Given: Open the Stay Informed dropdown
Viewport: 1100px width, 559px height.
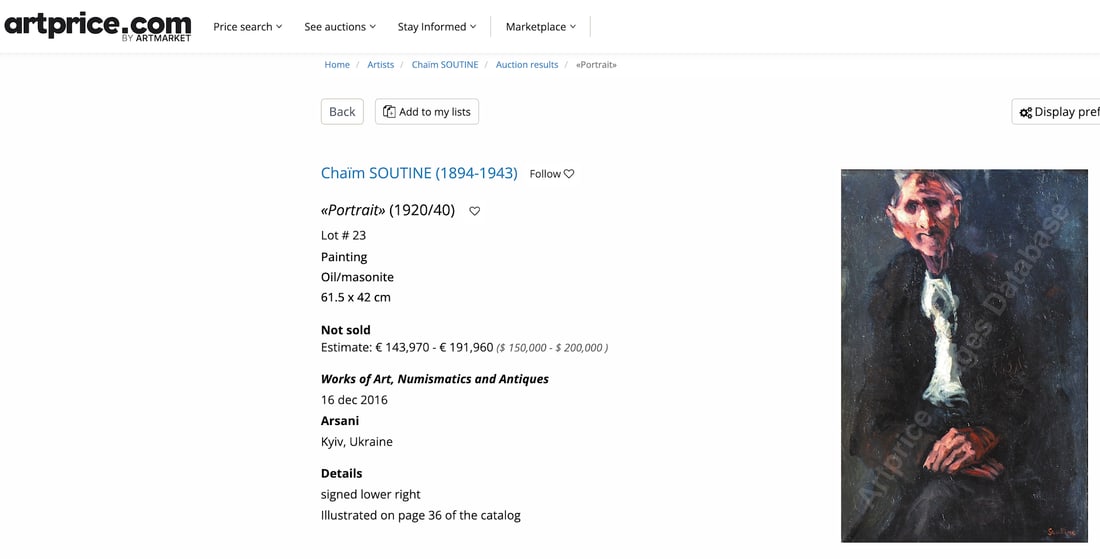Looking at the screenshot, I should pos(437,27).
